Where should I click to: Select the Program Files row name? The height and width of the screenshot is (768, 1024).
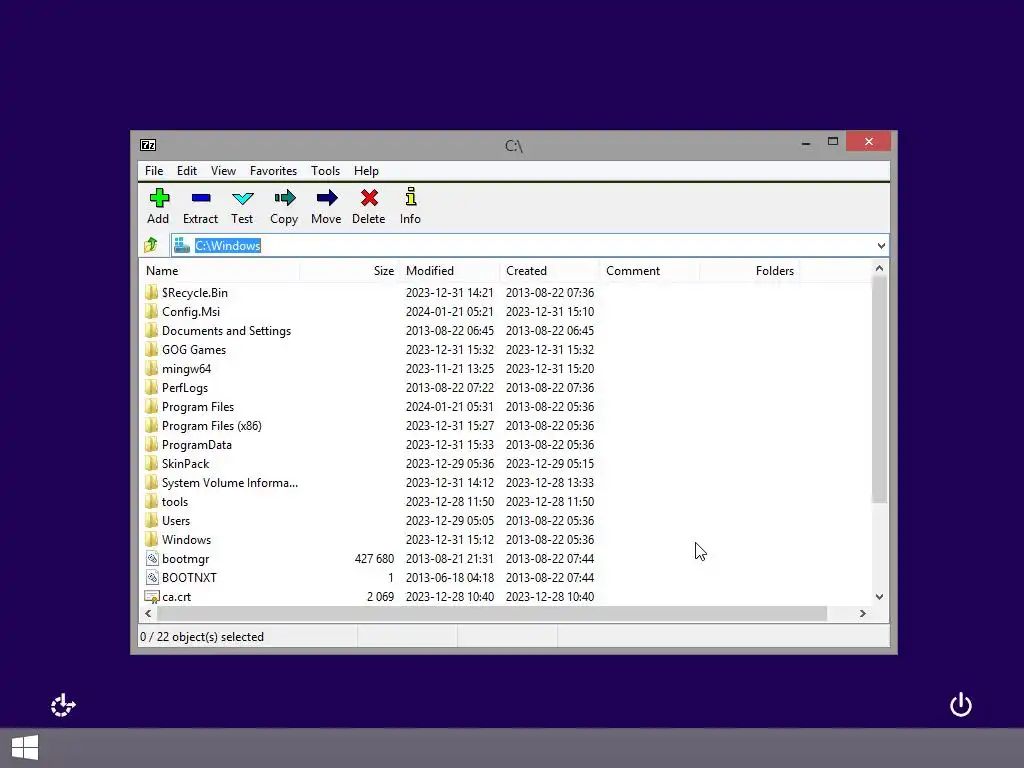[x=198, y=406]
